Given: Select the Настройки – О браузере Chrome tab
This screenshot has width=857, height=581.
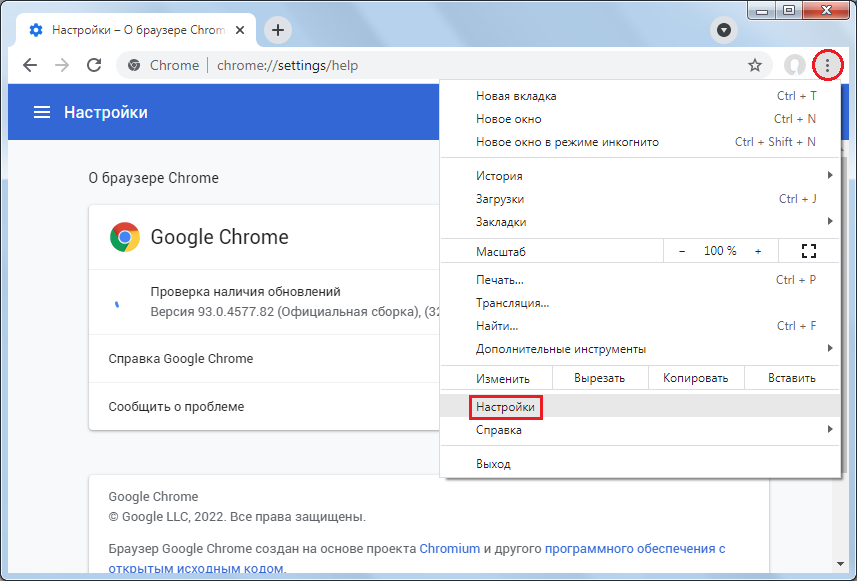Looking at the screenshot, I should coord(136,30).
